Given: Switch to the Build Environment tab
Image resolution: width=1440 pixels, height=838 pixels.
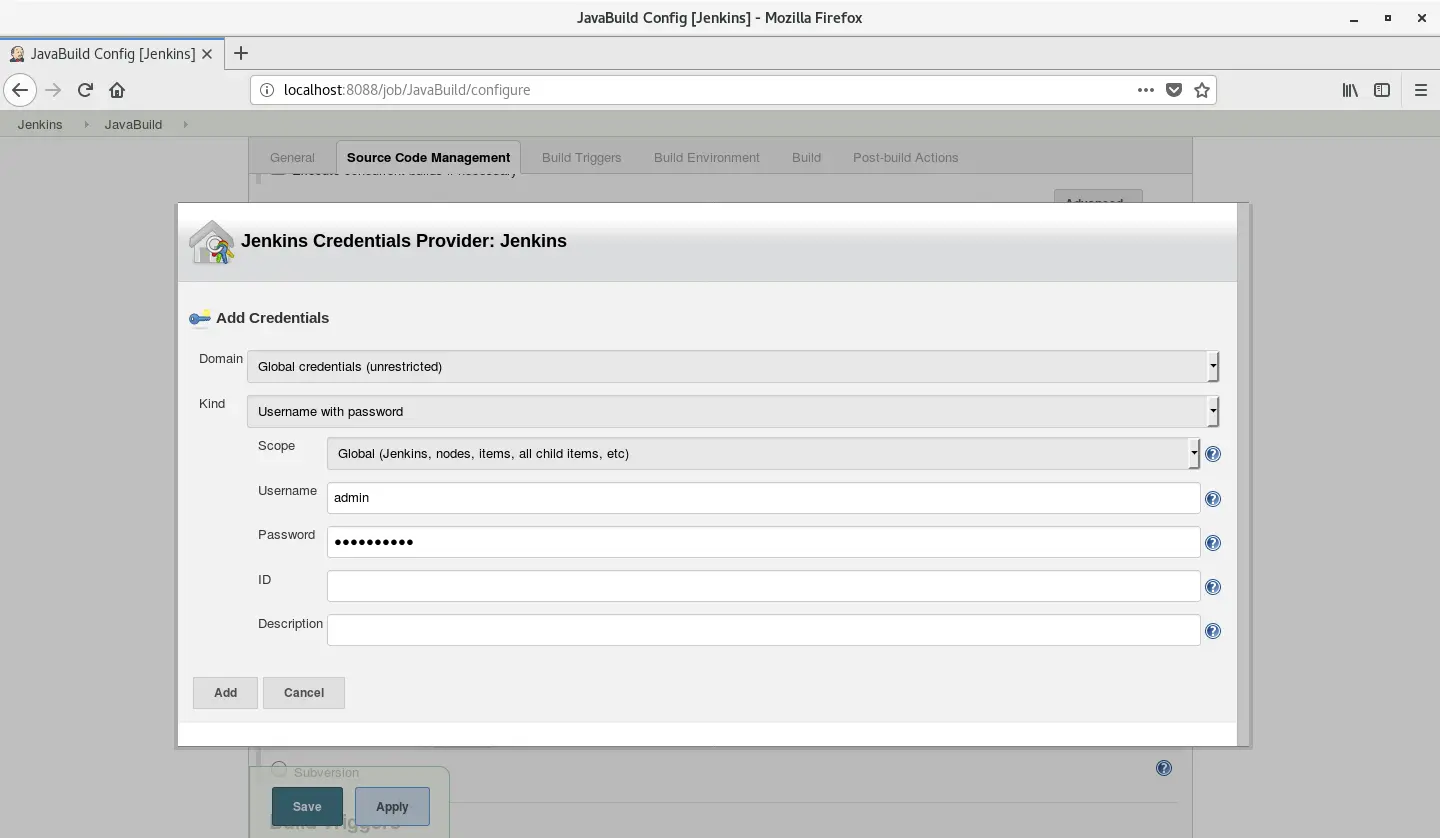Looking at the screenshot, I should (x=707, y=157).
